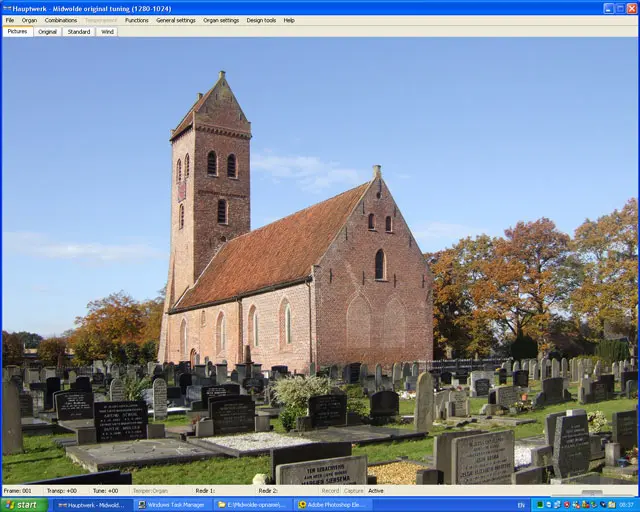
Task: Open the Organ menu
Action: [29, 20]
